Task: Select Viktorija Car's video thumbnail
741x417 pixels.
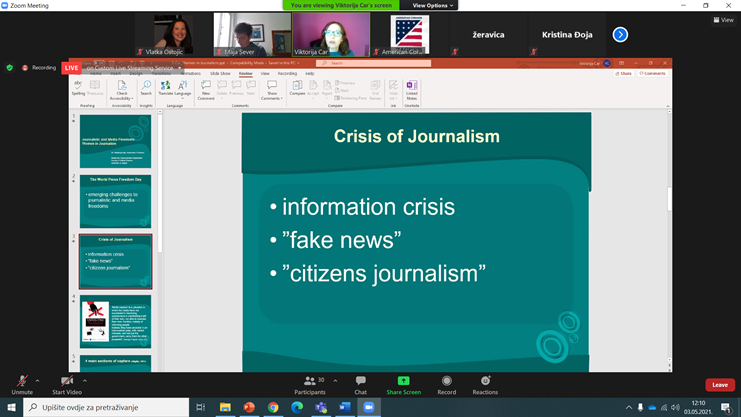Action: (331, 35)
